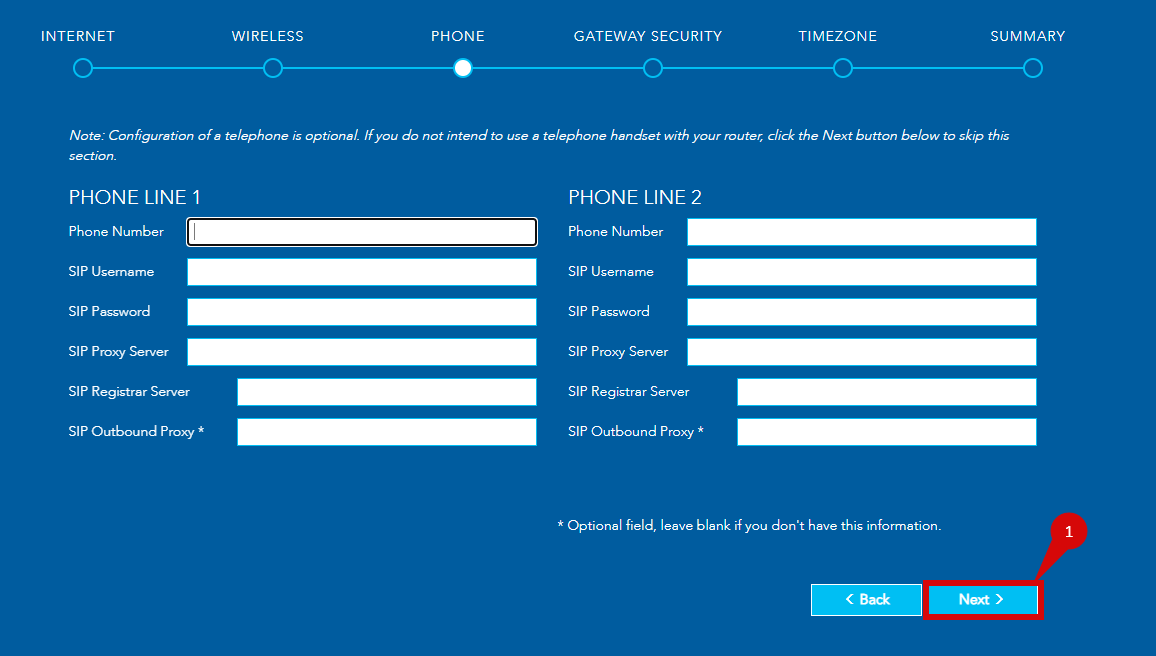The image size is (1156, 656).
Task: Click the Phone step circle marker
Action: point(462,68)
